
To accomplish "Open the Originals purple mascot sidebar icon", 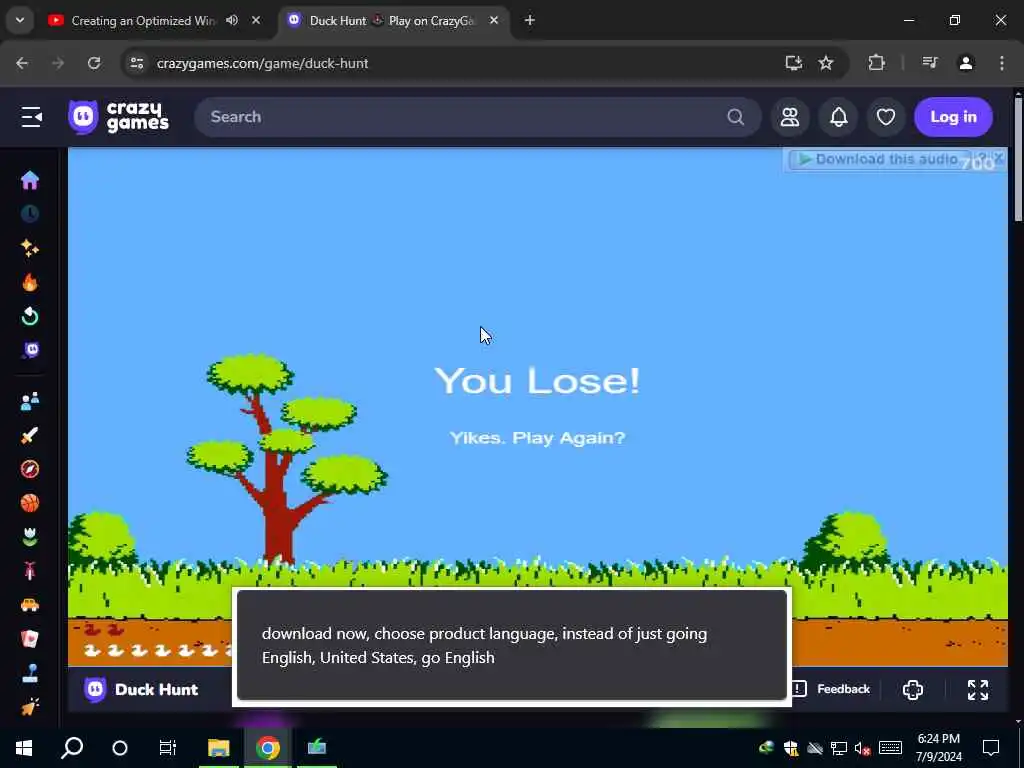I will pos(30,351).
